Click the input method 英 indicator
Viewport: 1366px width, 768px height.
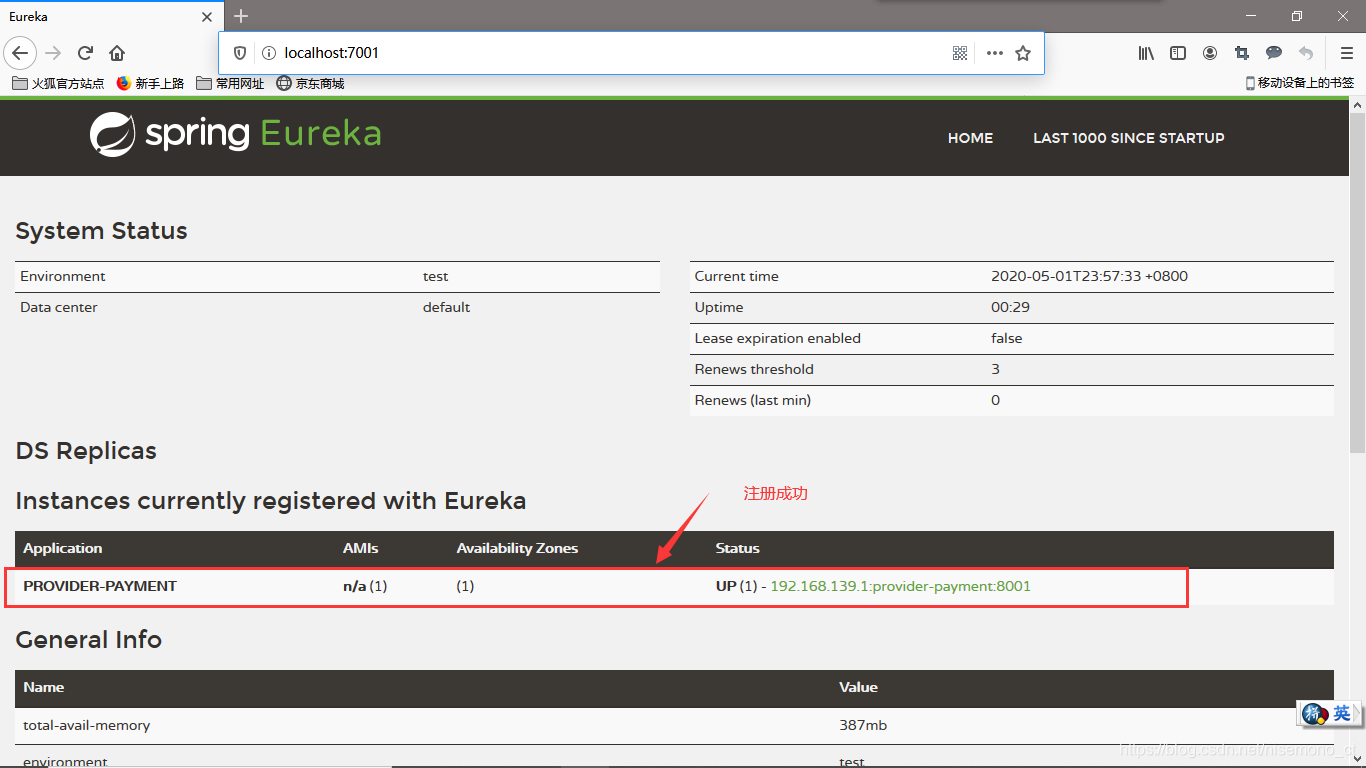1341,713
